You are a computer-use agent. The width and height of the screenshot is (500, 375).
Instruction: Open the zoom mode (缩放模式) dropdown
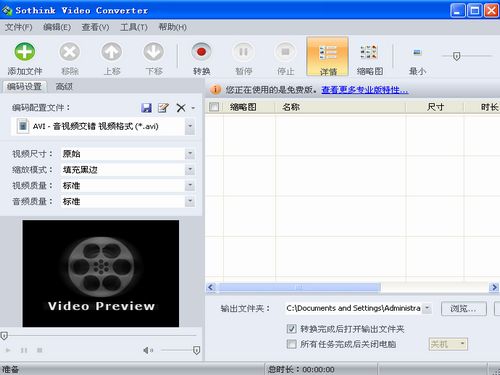pos(190,170)
